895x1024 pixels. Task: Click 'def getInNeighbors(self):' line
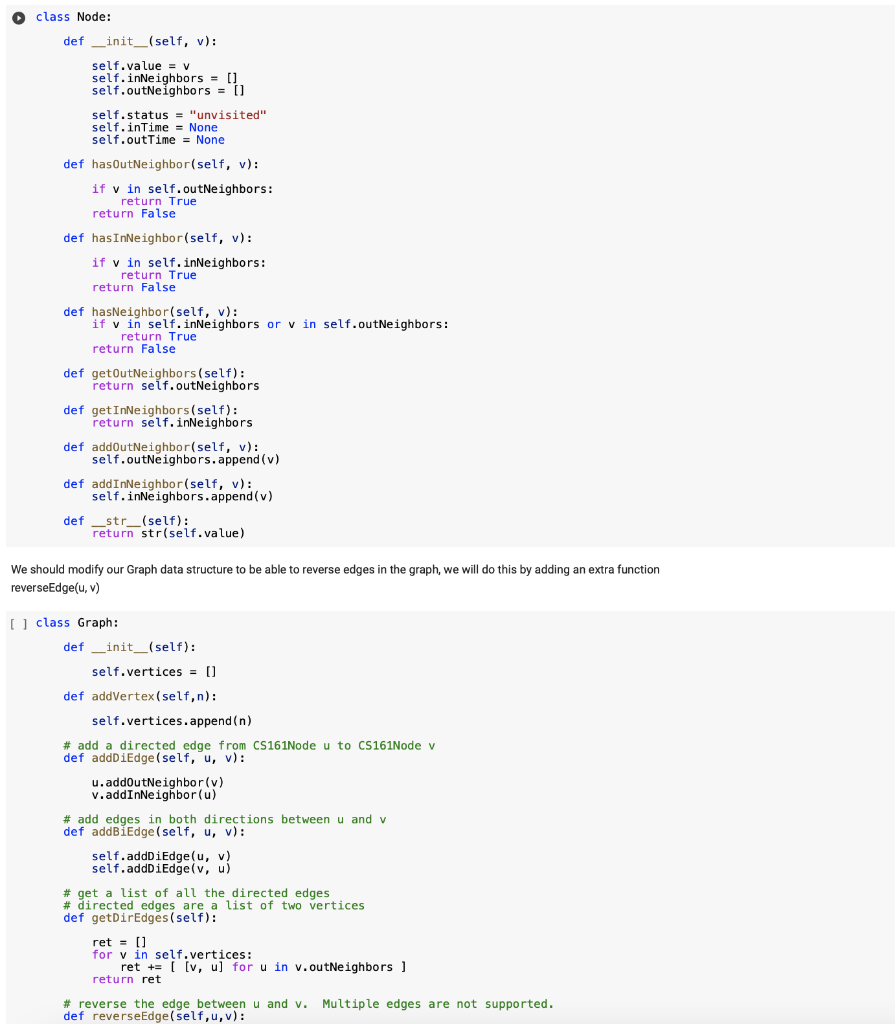coord(150,410)
